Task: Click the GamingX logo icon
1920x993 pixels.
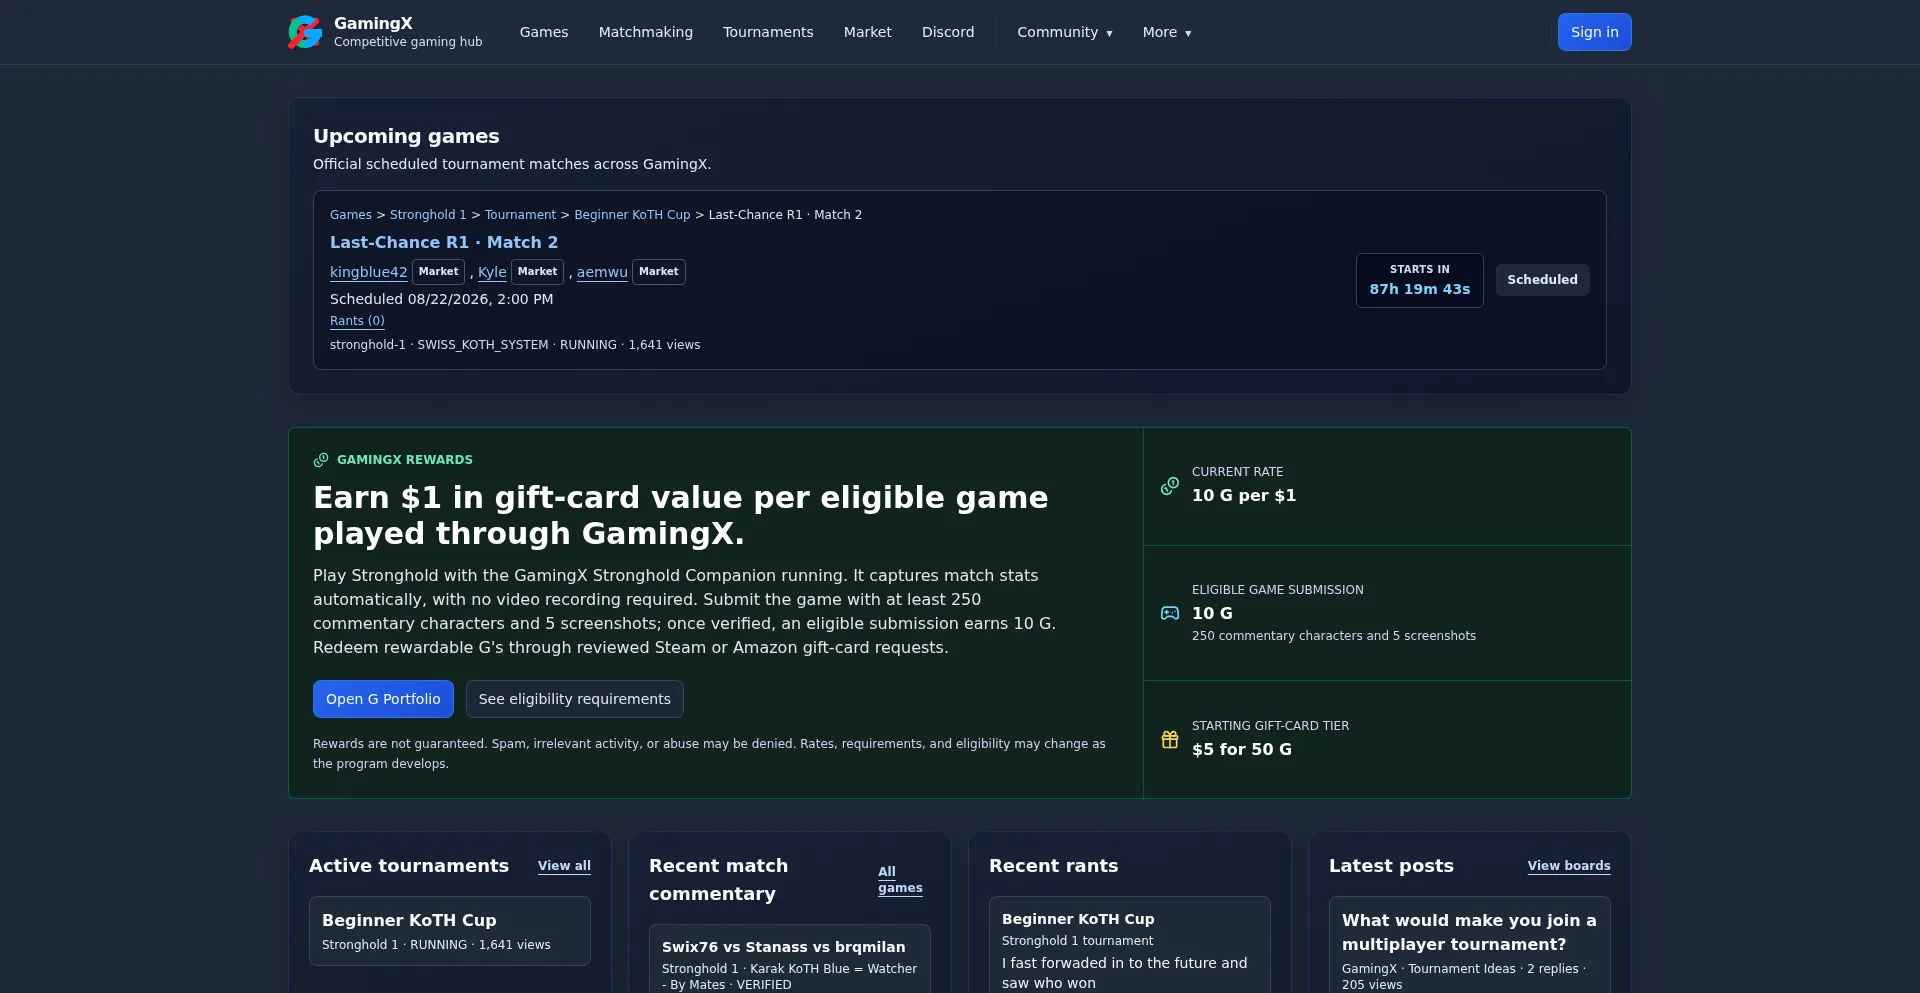Action: point(305,32)
